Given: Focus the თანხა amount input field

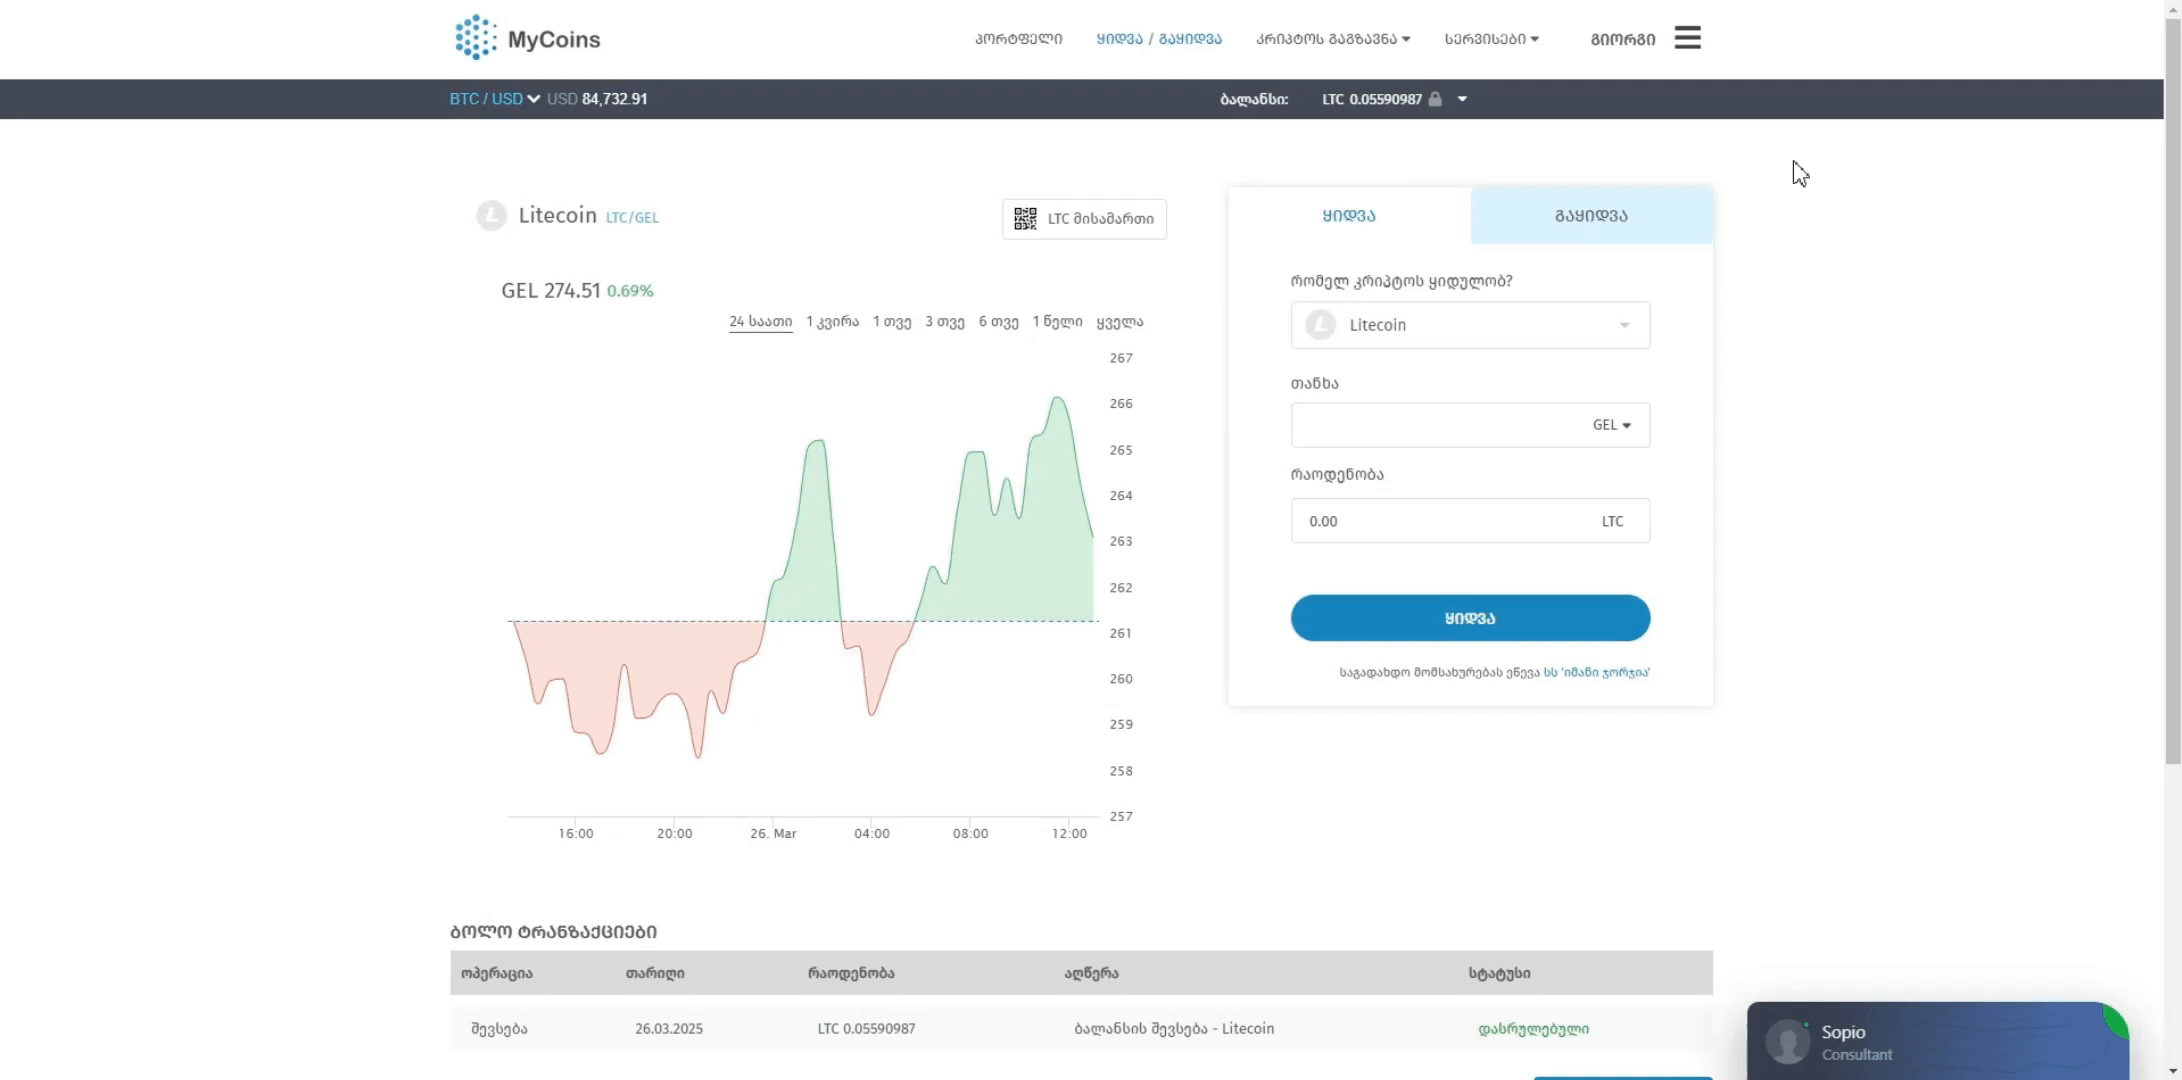Looking at the screenshot, I should click(1470, 425).
